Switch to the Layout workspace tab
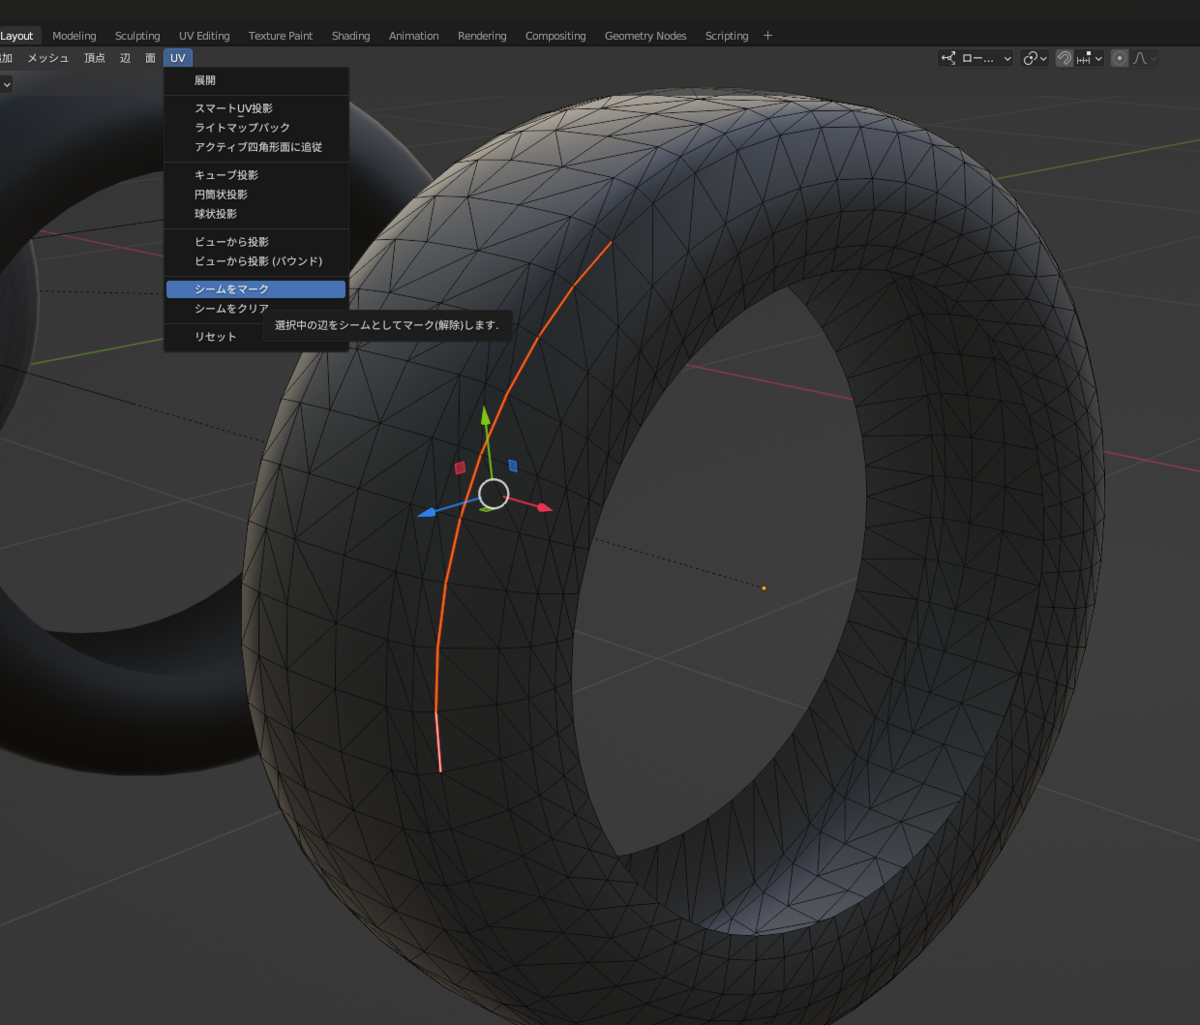Image resolution: width=1200 pixels, height=1025 pixels. (x=17, y=35)
